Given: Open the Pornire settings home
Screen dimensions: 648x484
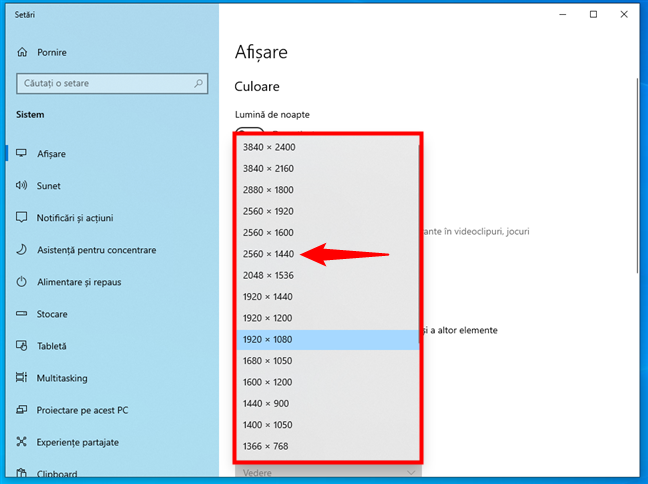Looking at the screenshot, I should (112, 52).
